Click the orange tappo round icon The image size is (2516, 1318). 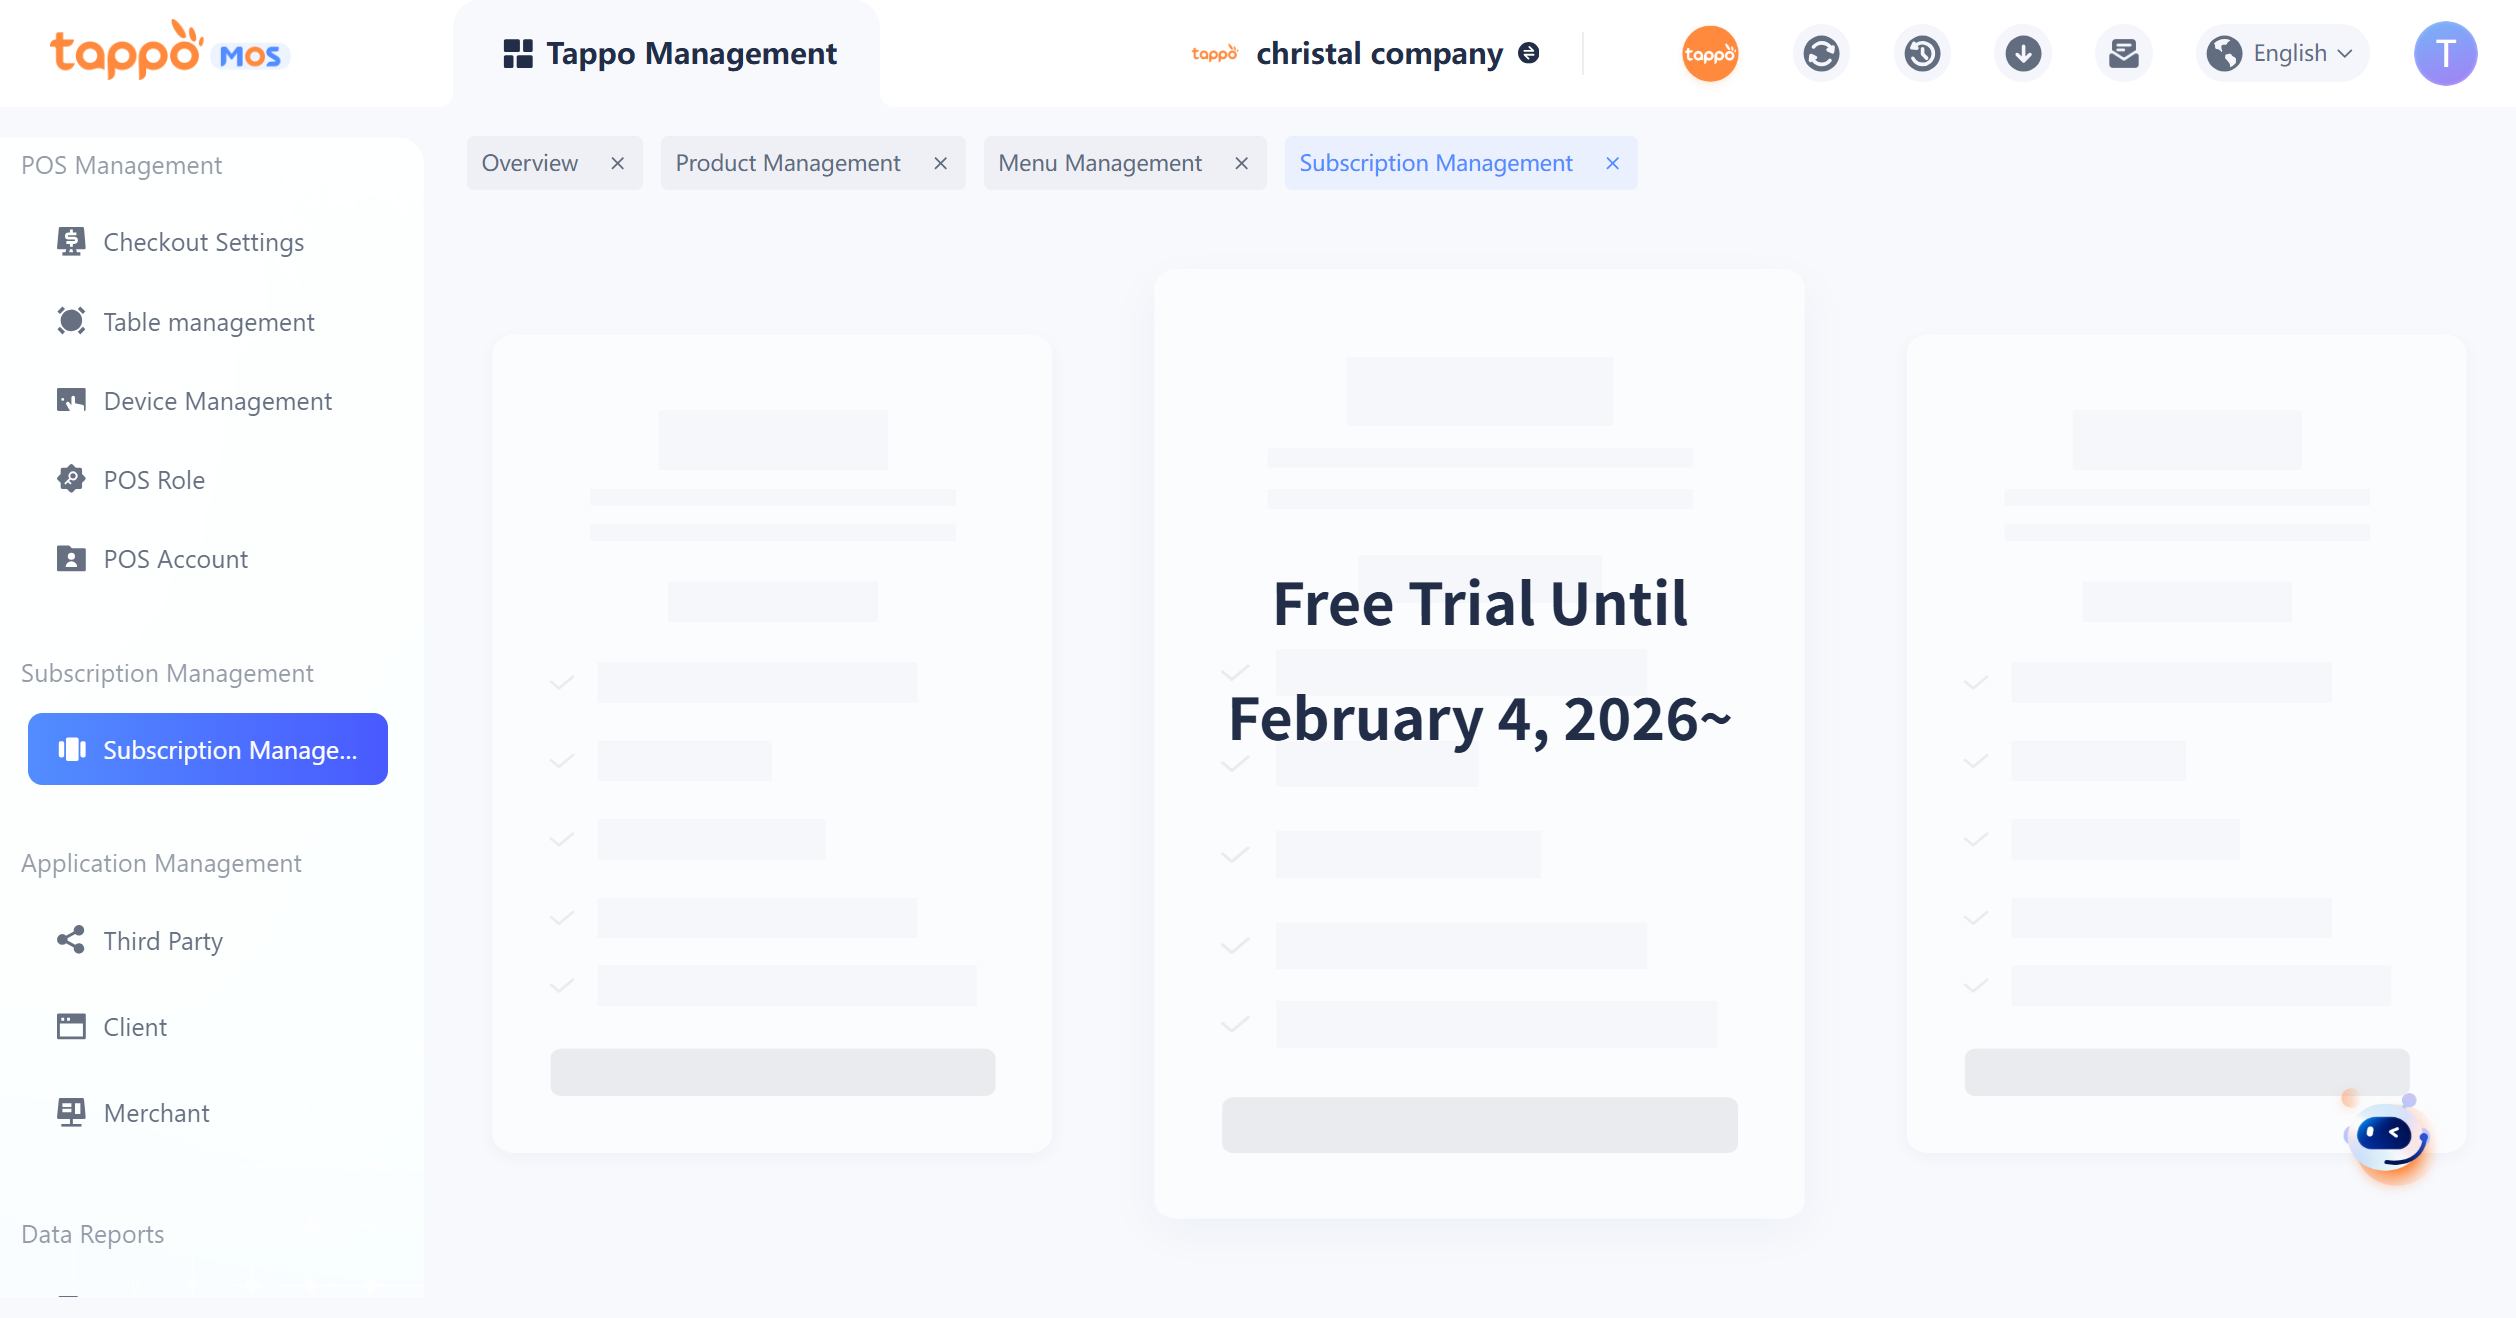(x=1710, y=53)
